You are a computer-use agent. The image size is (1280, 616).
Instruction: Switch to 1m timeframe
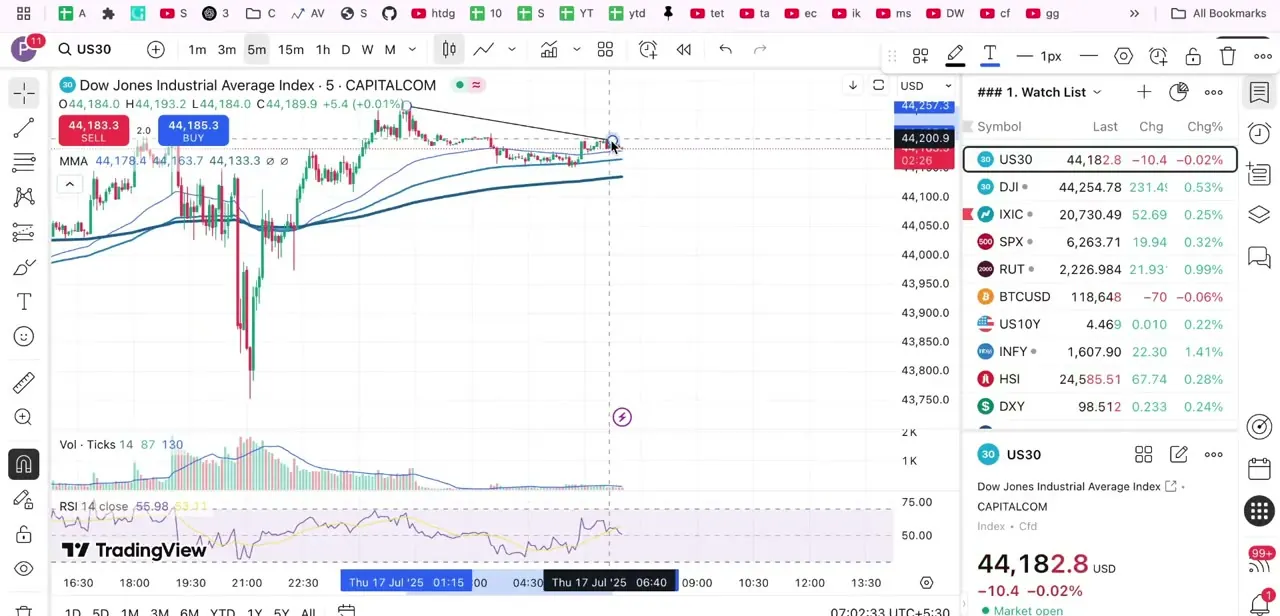(x=197, y=50)
